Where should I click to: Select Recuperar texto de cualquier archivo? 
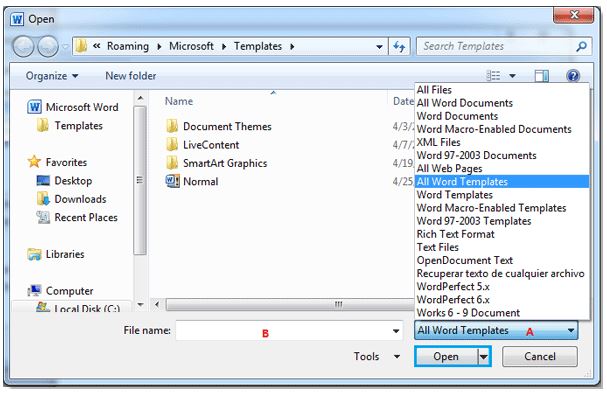502,274
